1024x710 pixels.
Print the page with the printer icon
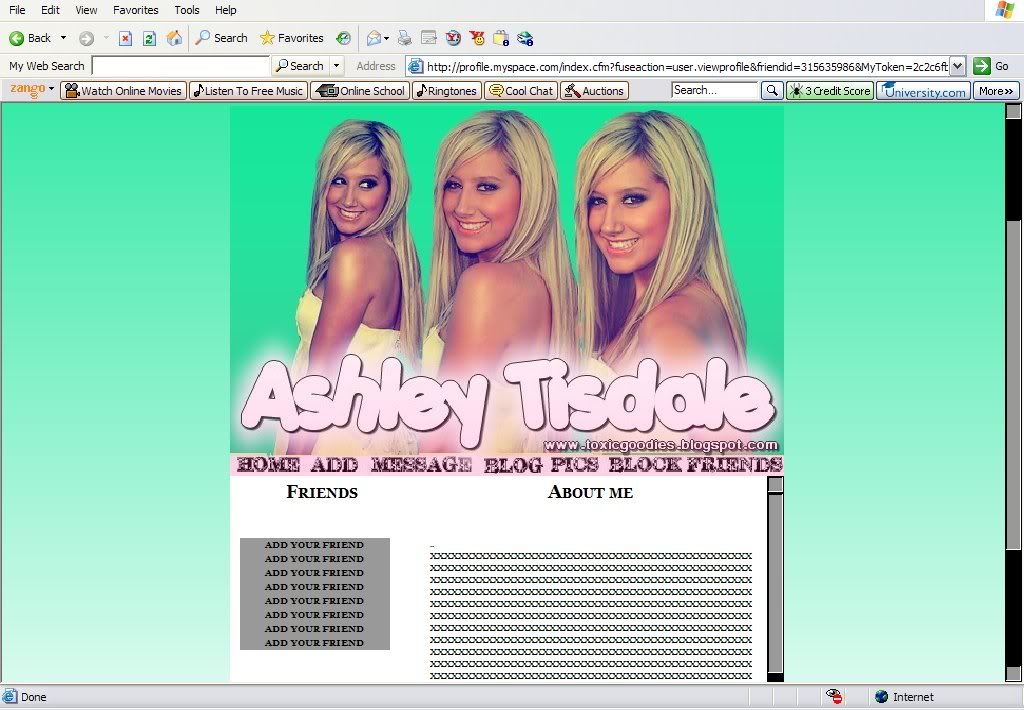(x=405, y=38)
